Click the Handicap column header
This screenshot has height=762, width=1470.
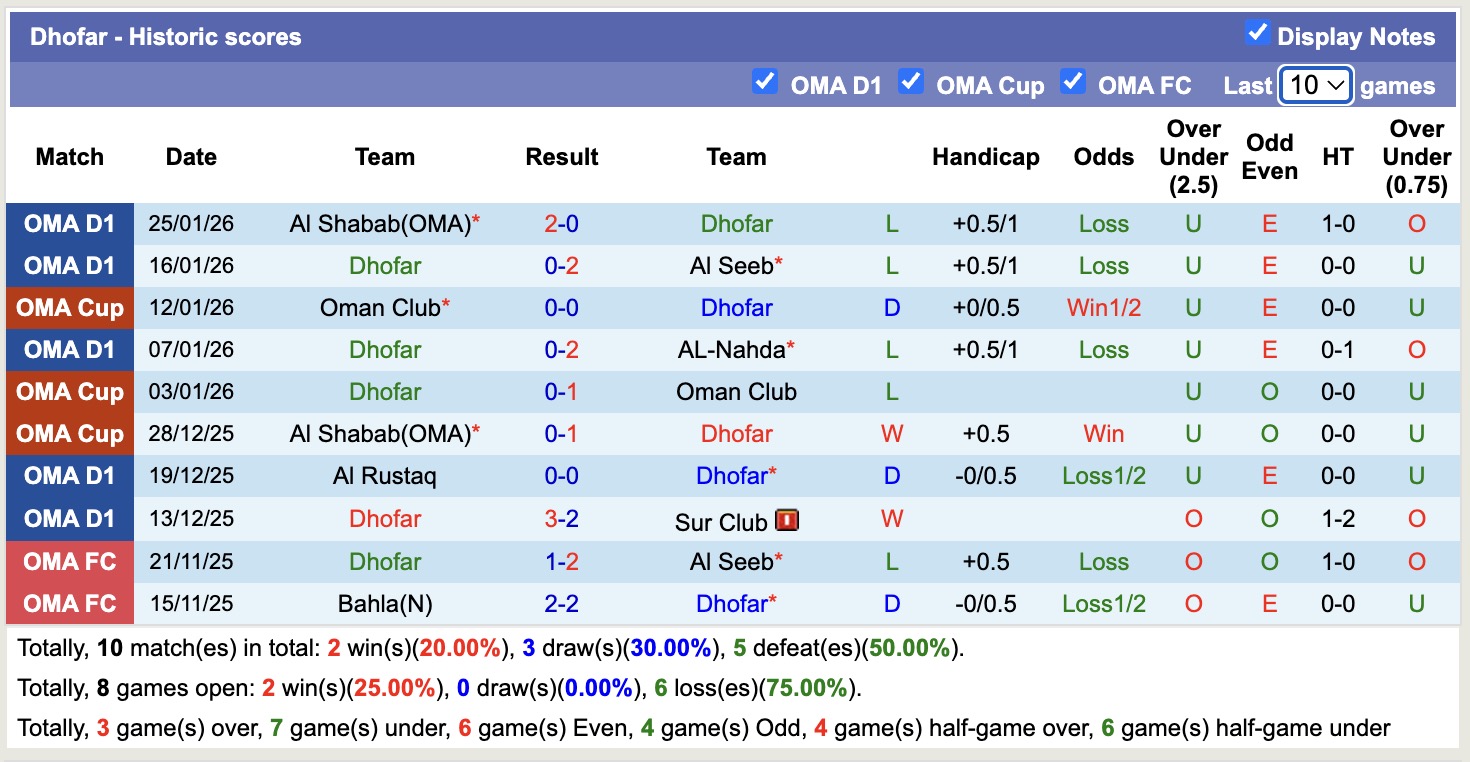pos(985,157)
